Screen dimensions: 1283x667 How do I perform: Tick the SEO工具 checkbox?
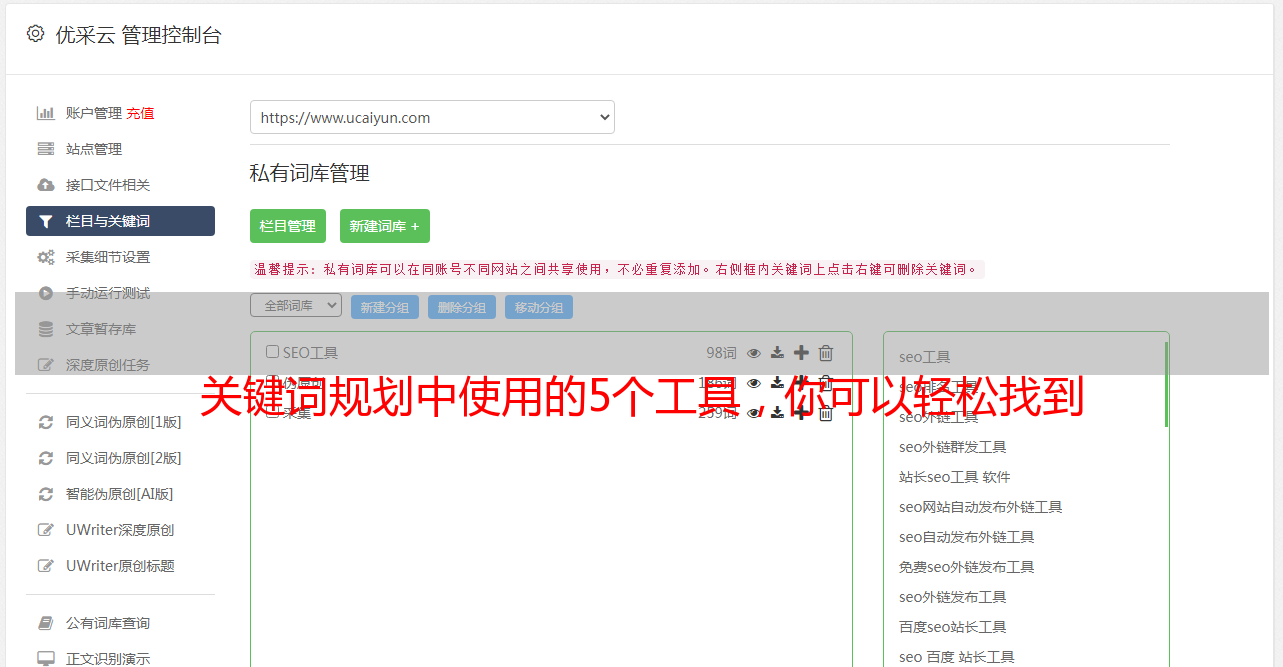(272, 352)
